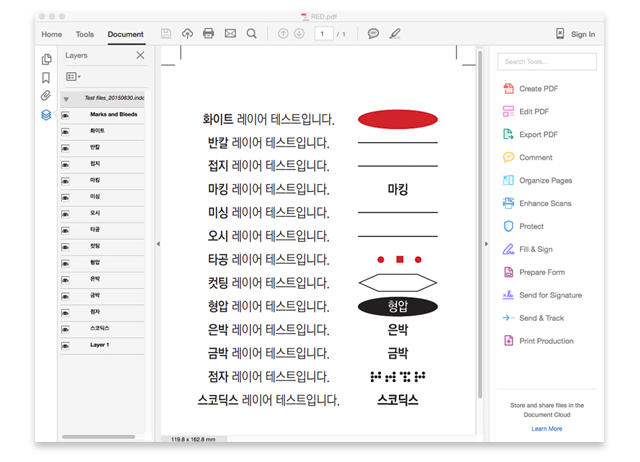The image size is (640, 462).
Task: Click the document vertical scrollbar
Action: (x=480, y=224)
